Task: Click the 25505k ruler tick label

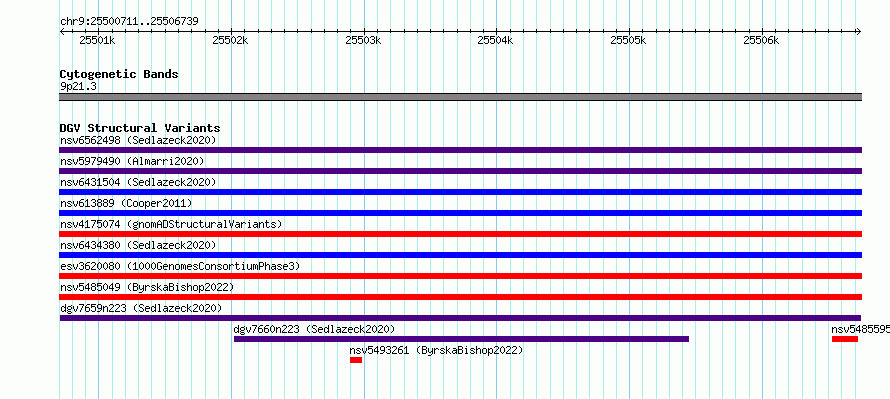Action: pos(628,40)
